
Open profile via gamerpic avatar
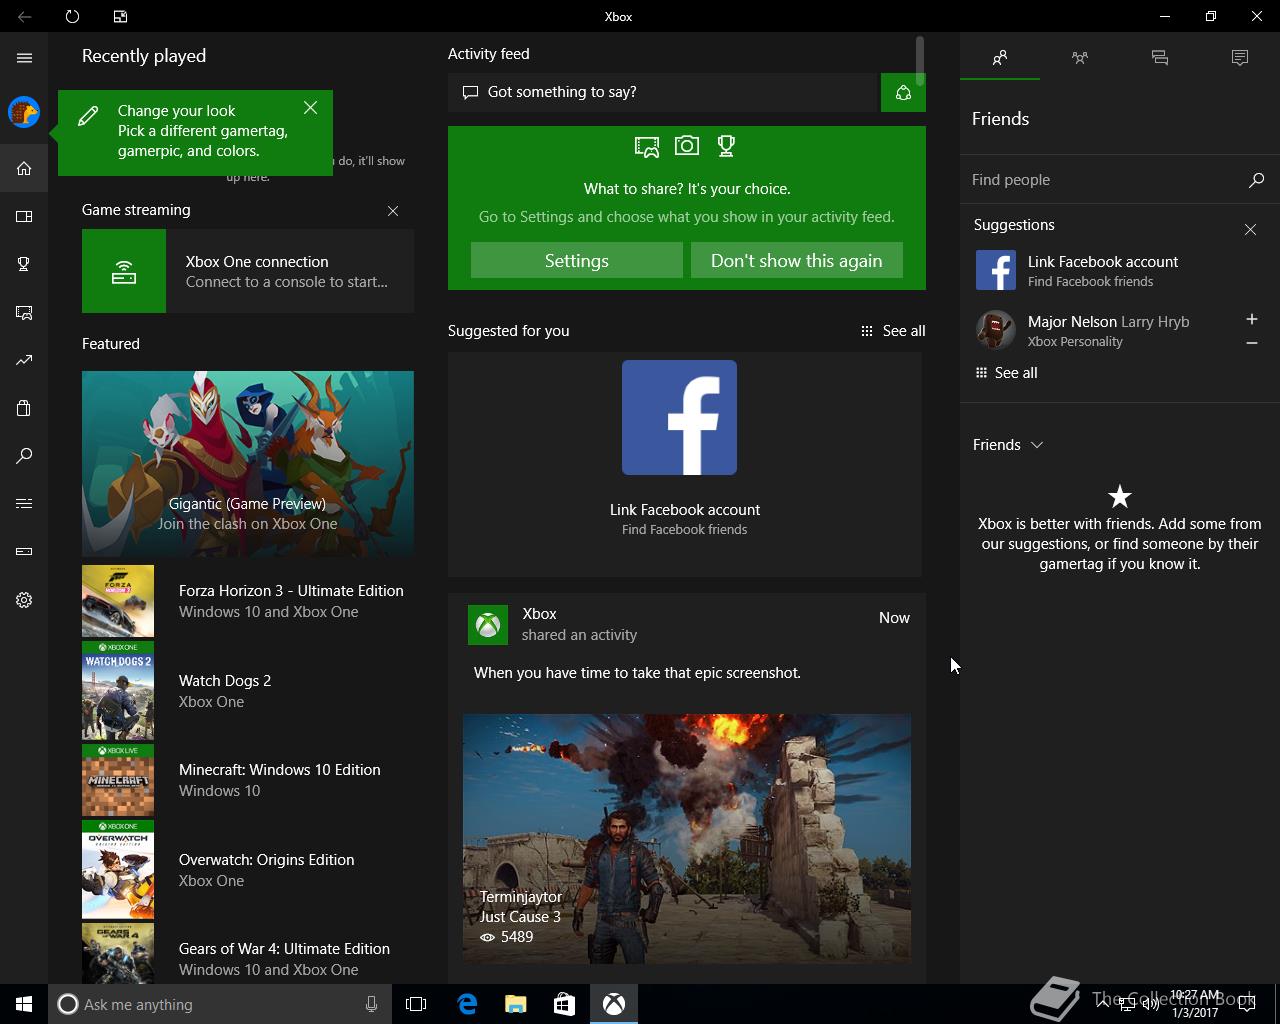[24, 112]
